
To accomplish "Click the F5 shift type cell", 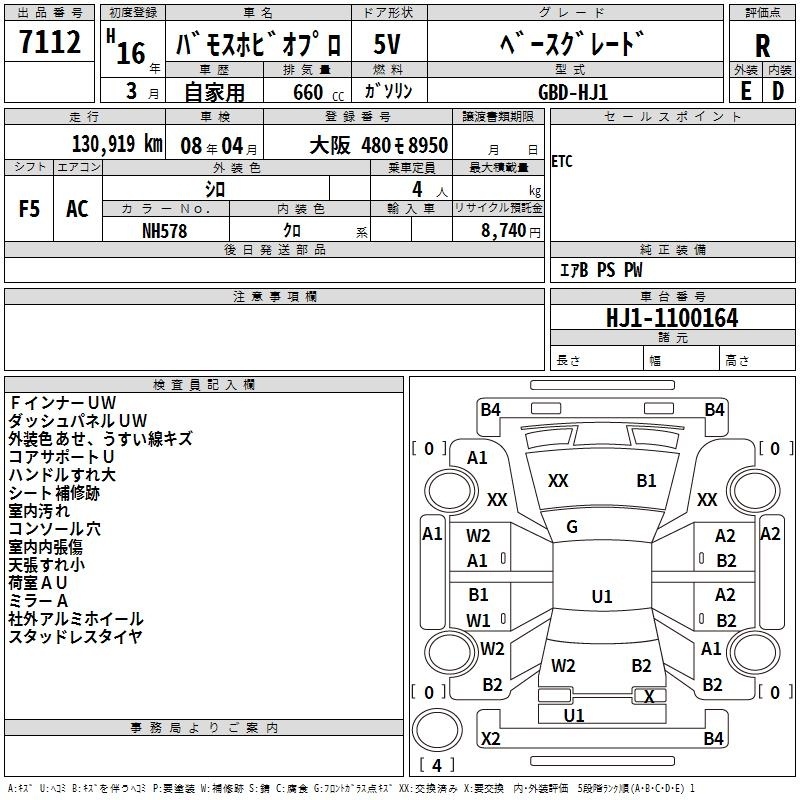I will (x=29, y=209).
